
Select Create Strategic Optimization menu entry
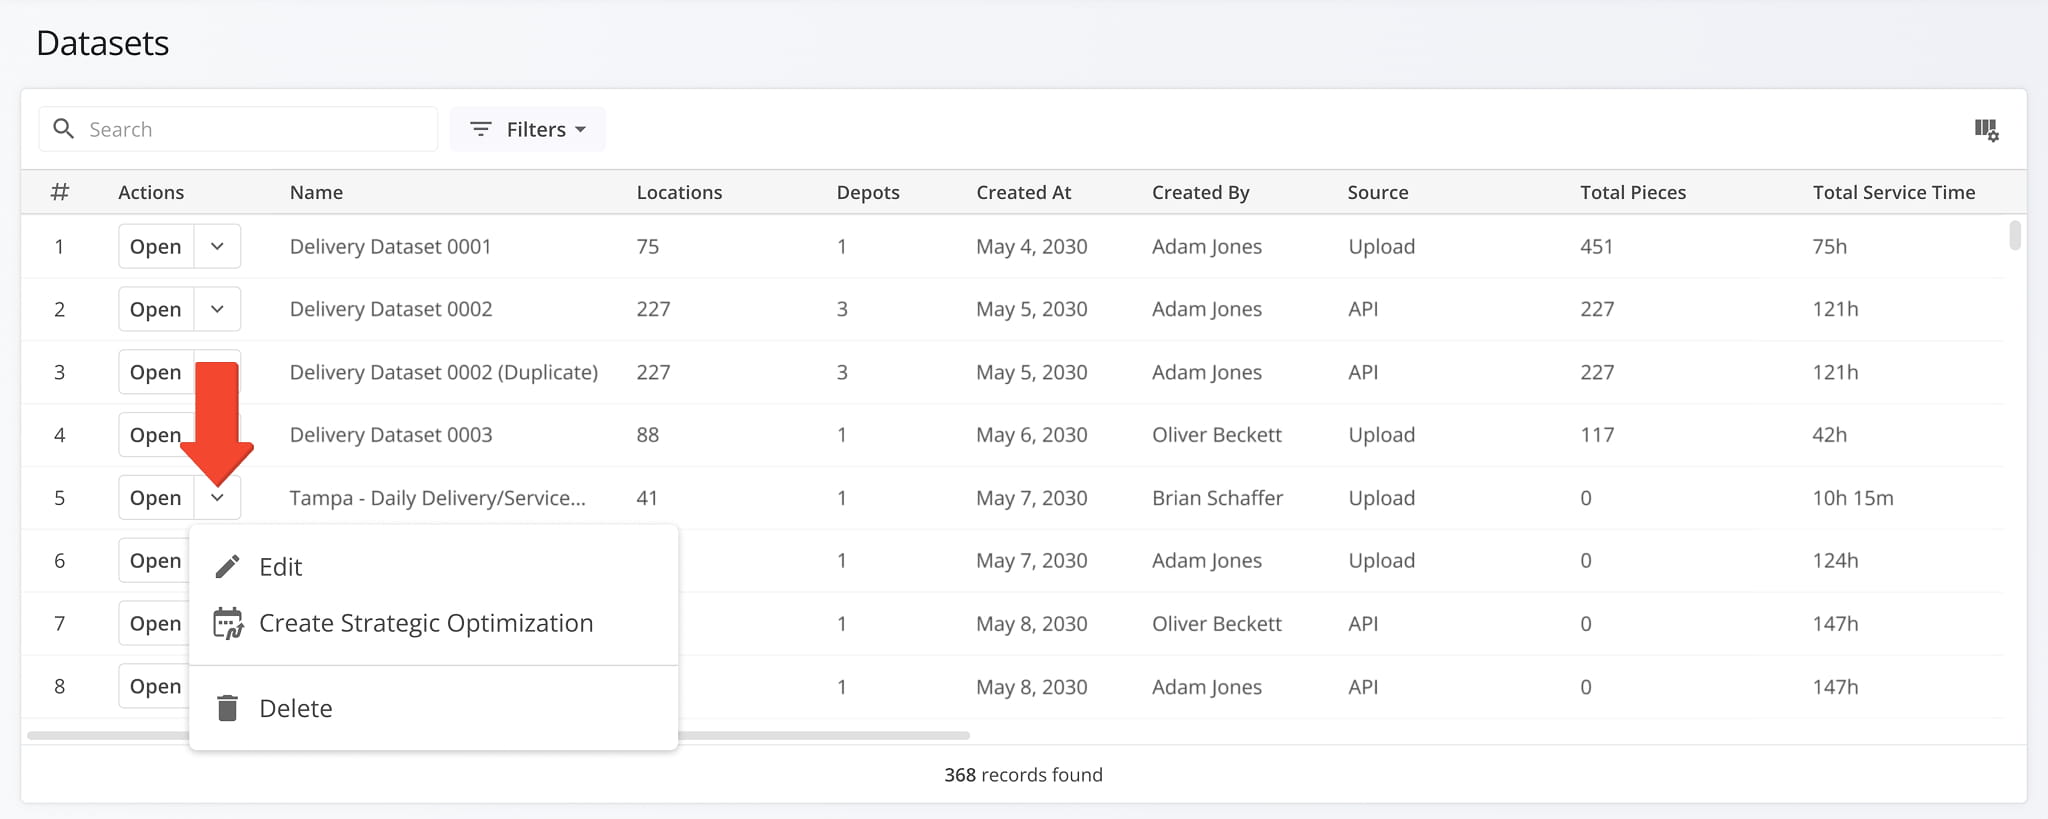click(433, 623)
